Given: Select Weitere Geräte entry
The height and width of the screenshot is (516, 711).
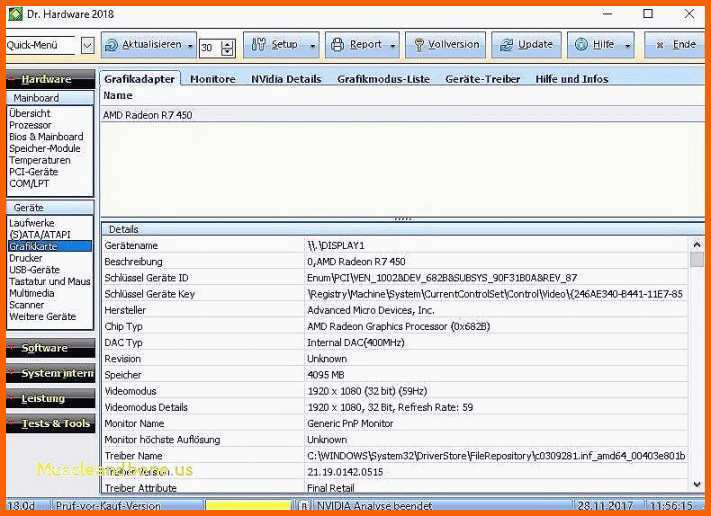Looking at the screenshot, I should point(43,317).
